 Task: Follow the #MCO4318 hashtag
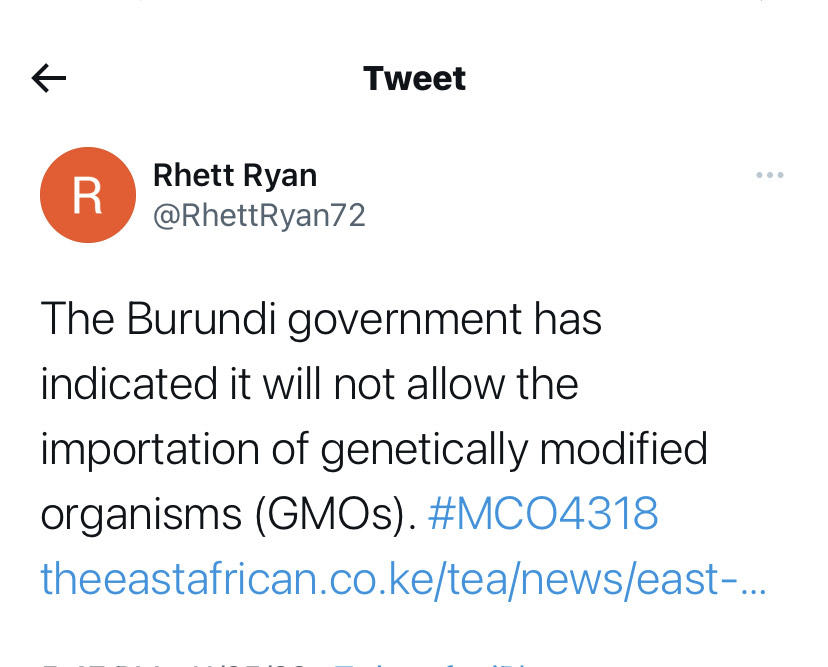(x=543, y=514)
